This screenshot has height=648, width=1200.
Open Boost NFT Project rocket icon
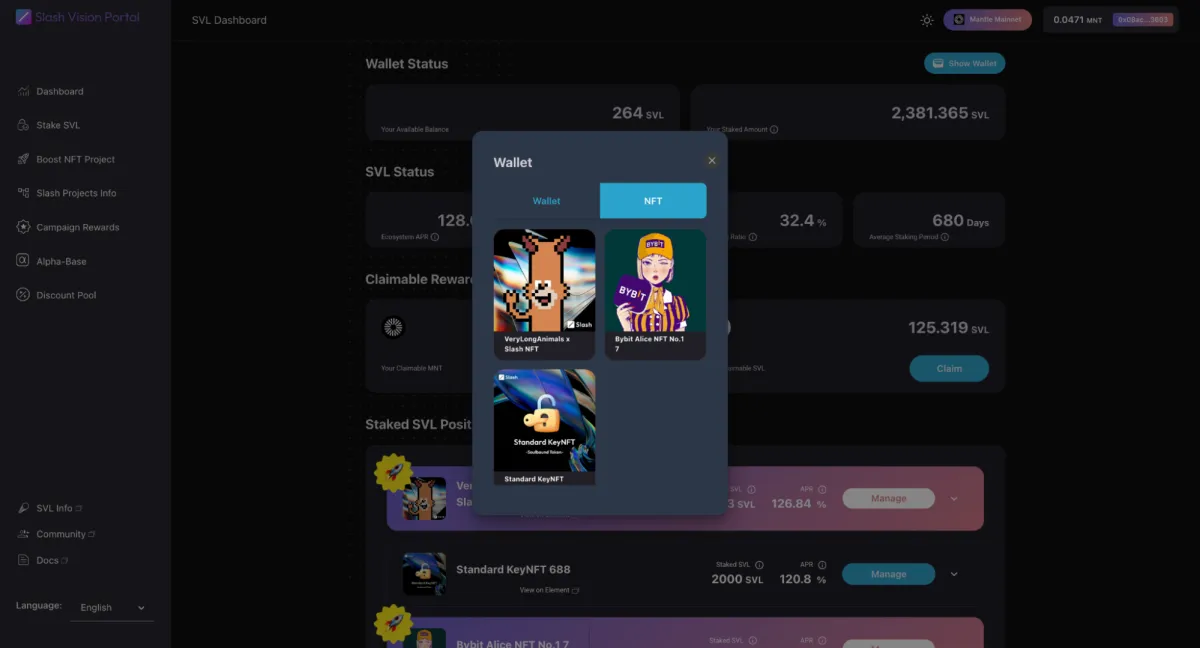coord(23,159)
